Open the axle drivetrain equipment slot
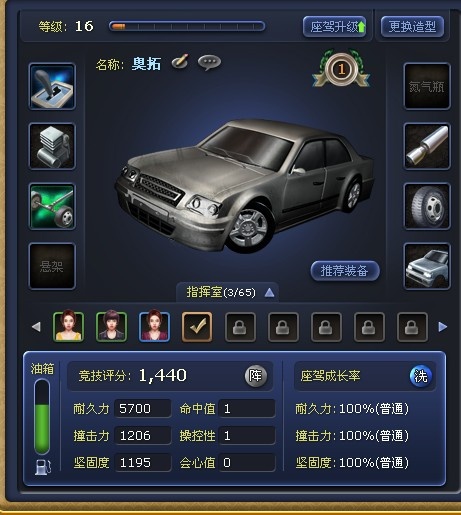Screen dimensions: 461x515 click(52, 206)
